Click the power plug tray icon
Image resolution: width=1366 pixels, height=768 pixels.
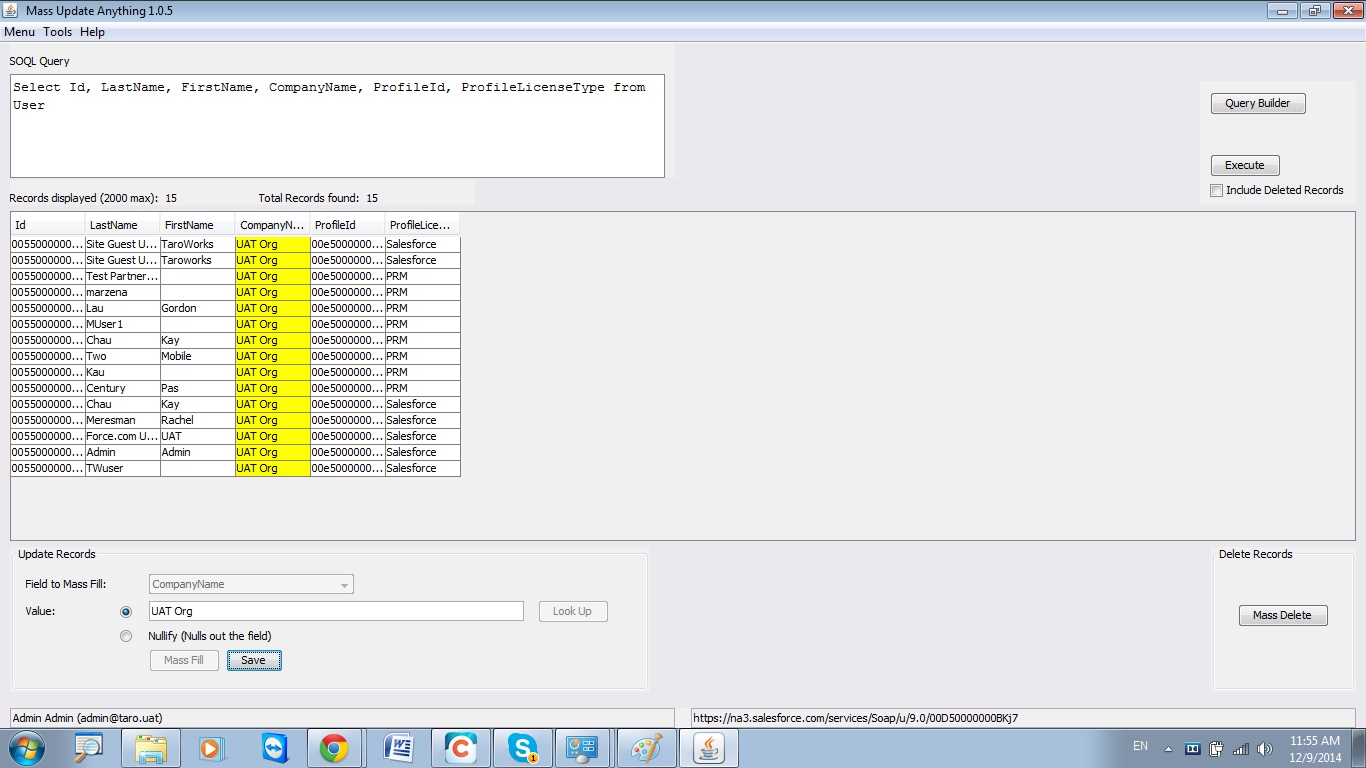[1217, 748]
